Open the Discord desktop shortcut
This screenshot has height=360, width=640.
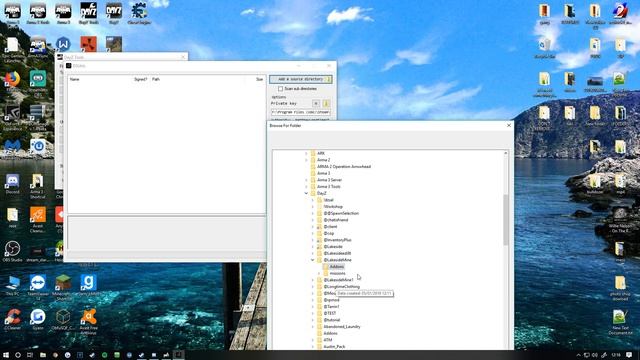(12, 184)
